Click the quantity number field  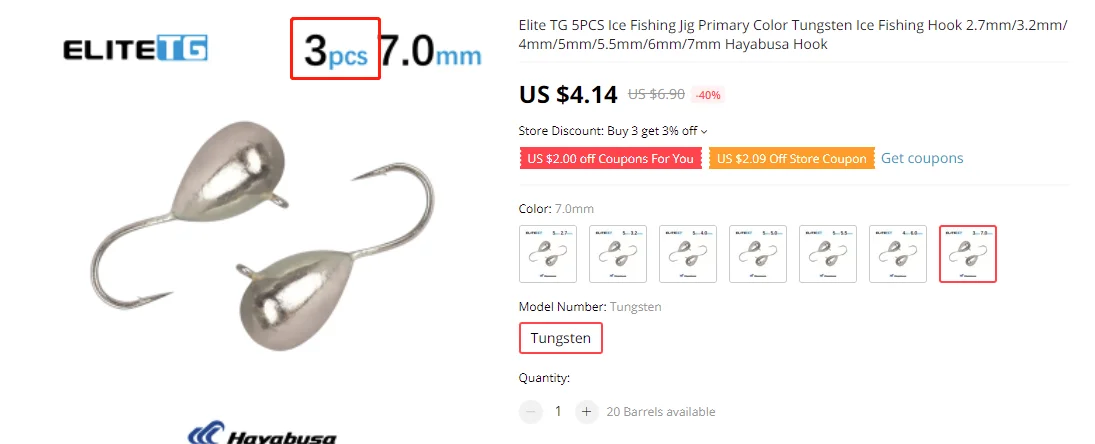coord(558,412)
